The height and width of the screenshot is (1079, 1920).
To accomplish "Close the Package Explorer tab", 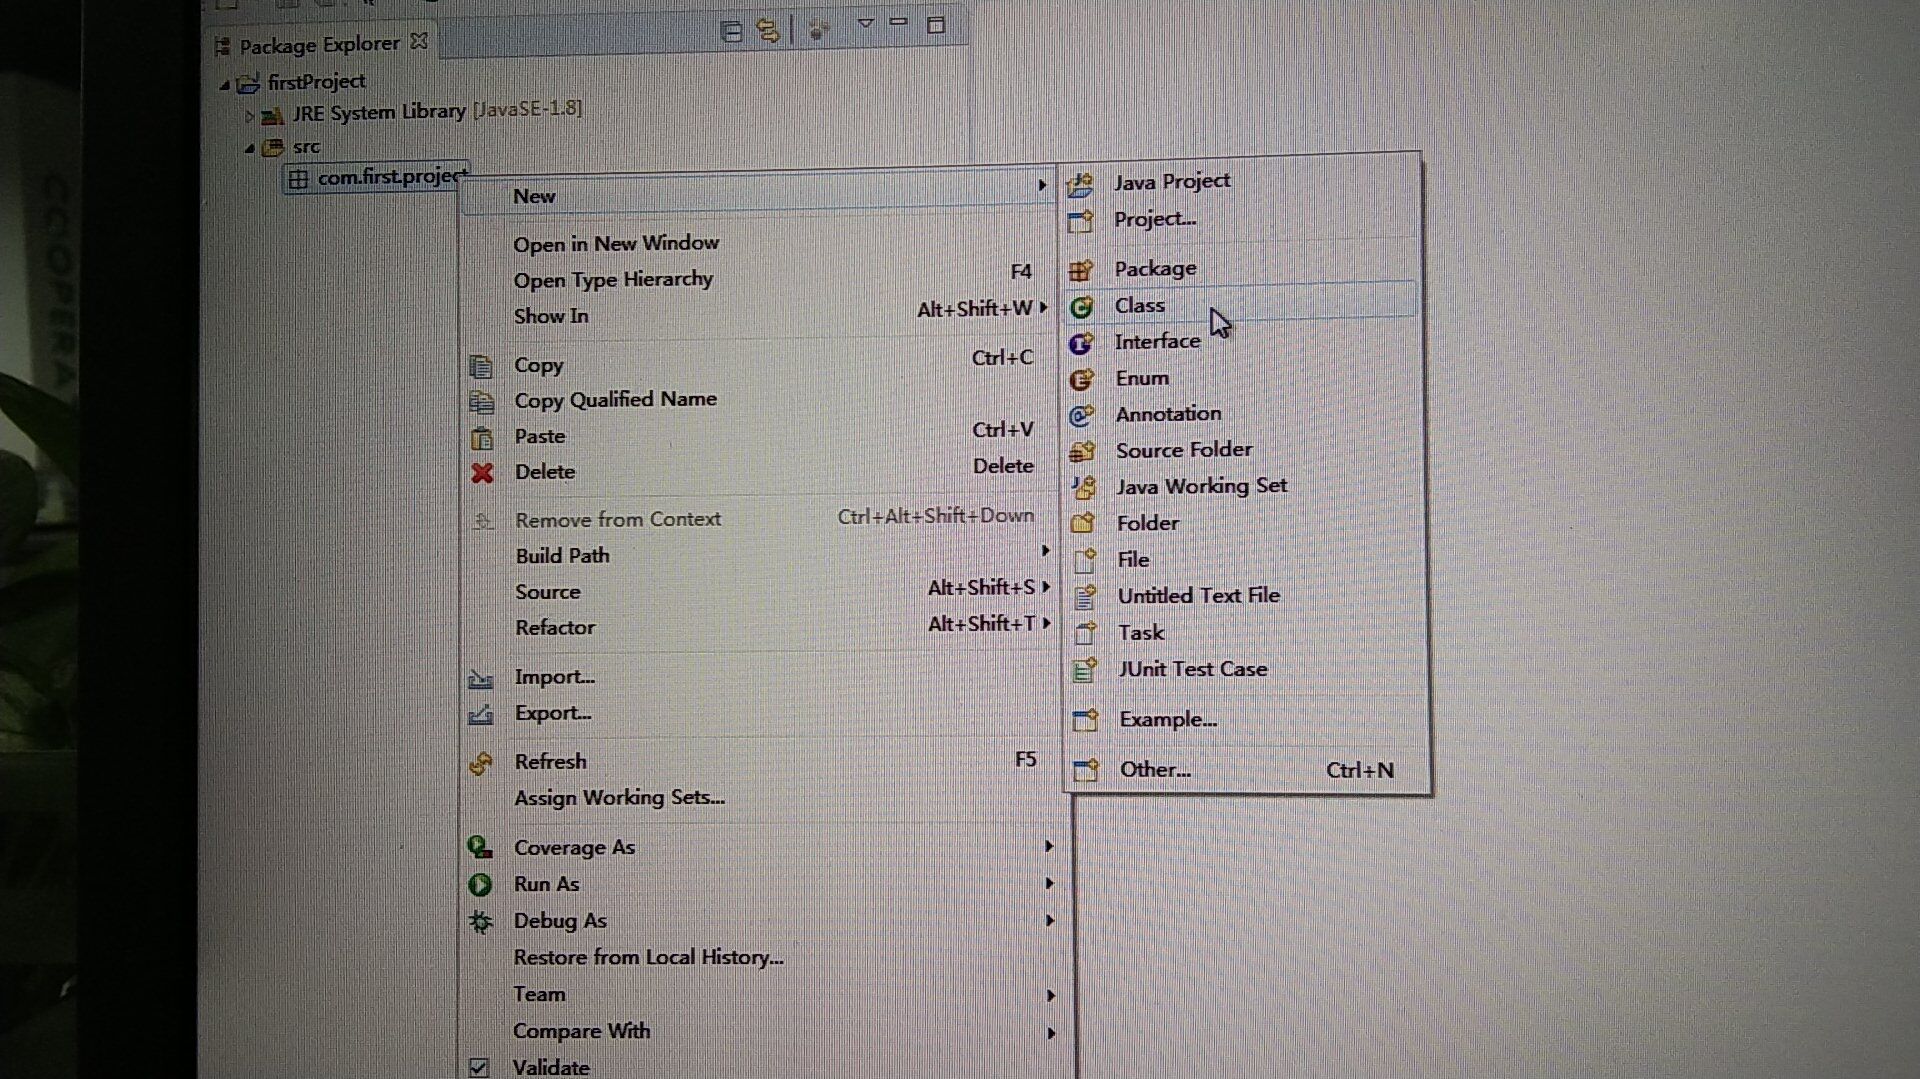I will point(420,41).
